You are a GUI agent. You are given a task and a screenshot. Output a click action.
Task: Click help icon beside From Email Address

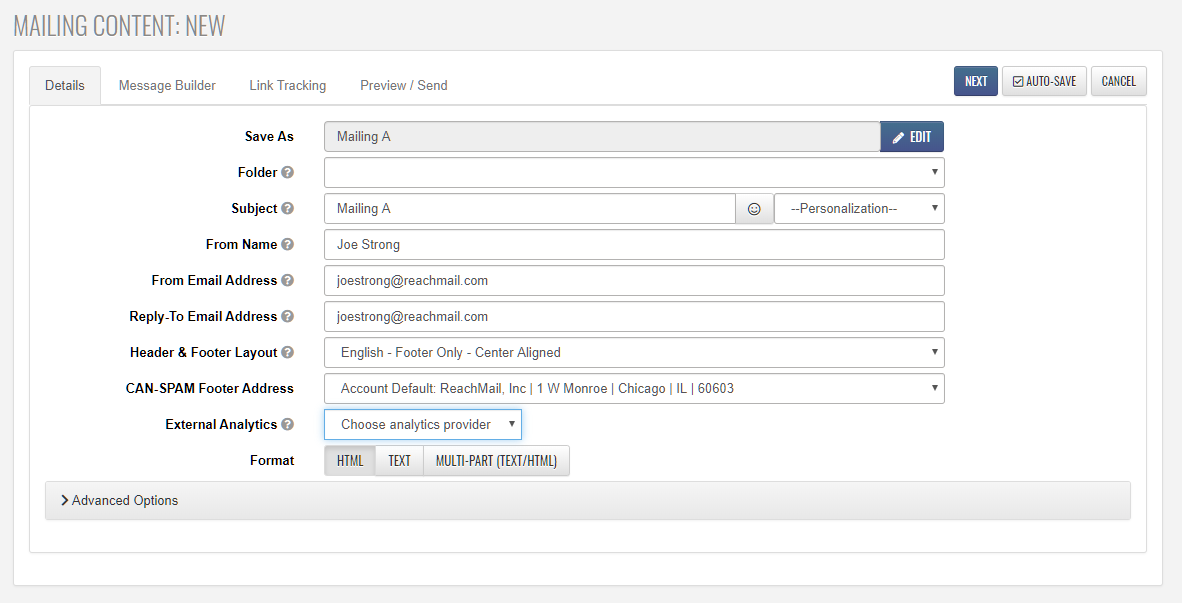point(287,281)
